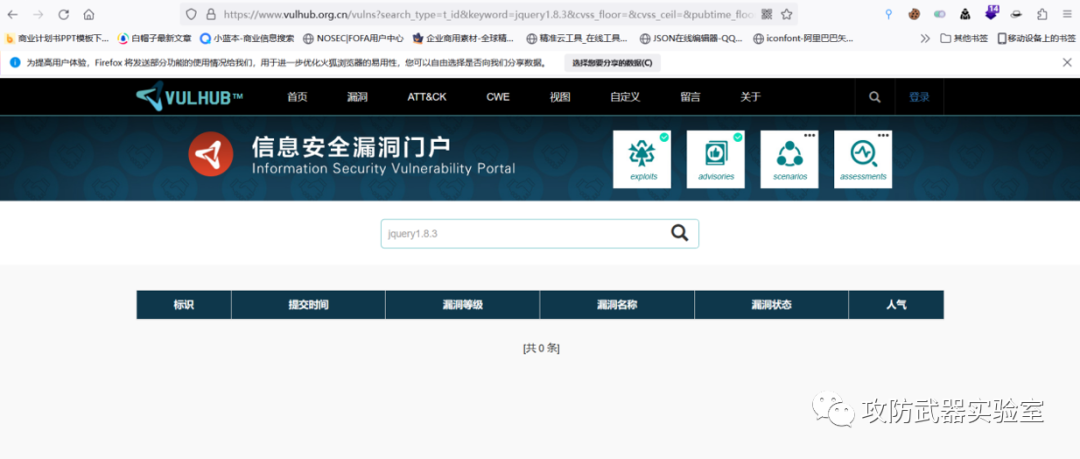Click the red portal logo emblem
The height and width of the screenshot is (459, 1080).
(211, 154)
